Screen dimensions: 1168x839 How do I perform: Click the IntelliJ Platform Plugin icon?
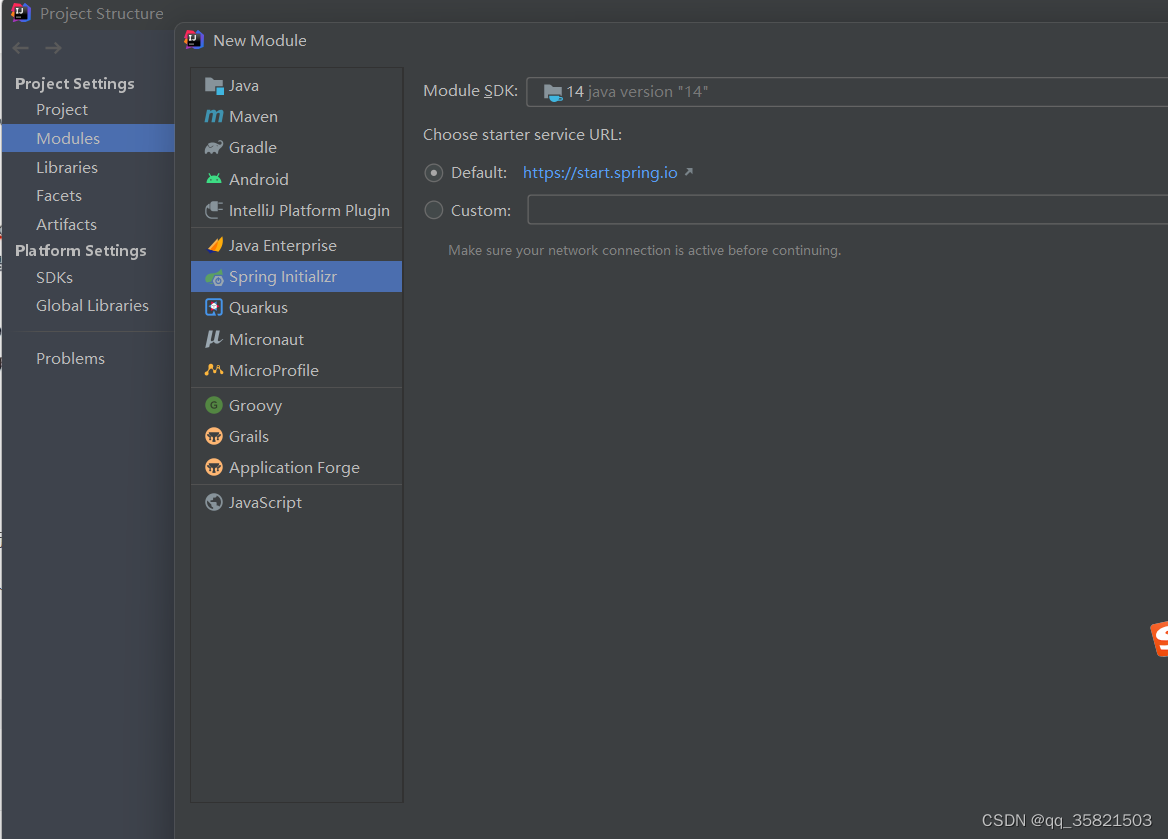214,210
